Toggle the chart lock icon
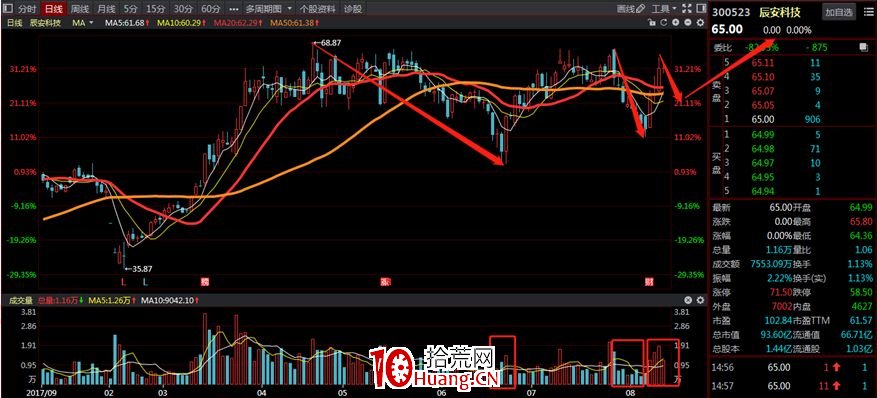The width and height of the screenshot is (877, 398). [651, 23]
